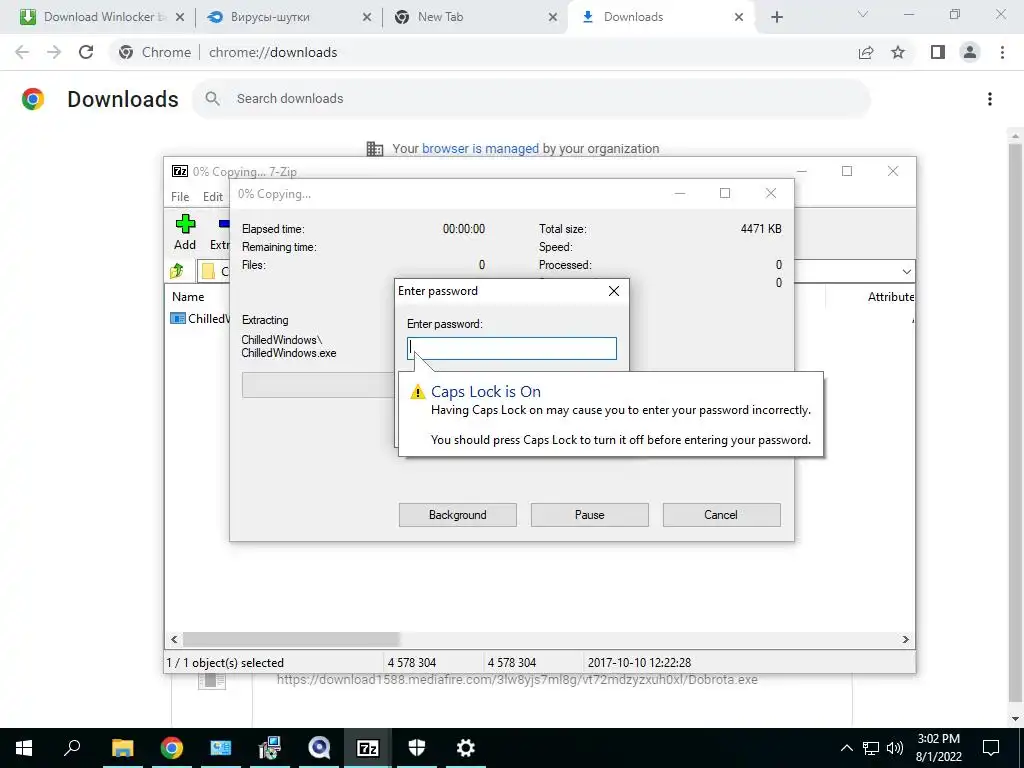
Task: Open Chrome from taskbar
Action: pos(172,748)
